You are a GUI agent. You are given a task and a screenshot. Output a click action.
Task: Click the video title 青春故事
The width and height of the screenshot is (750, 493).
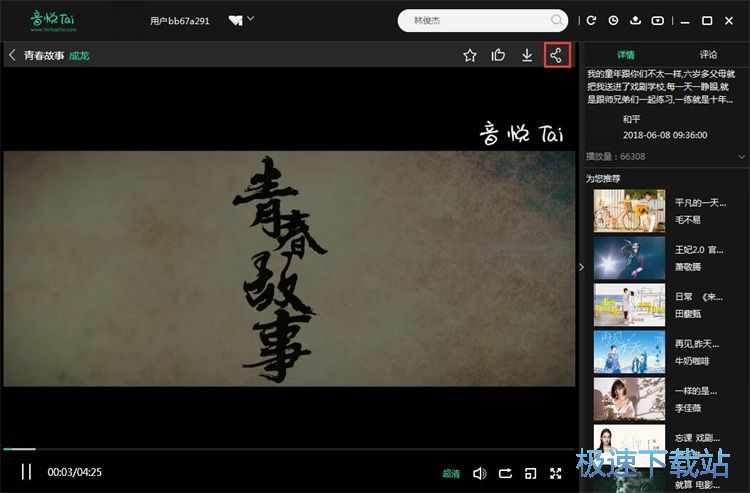tap(44, 55)
